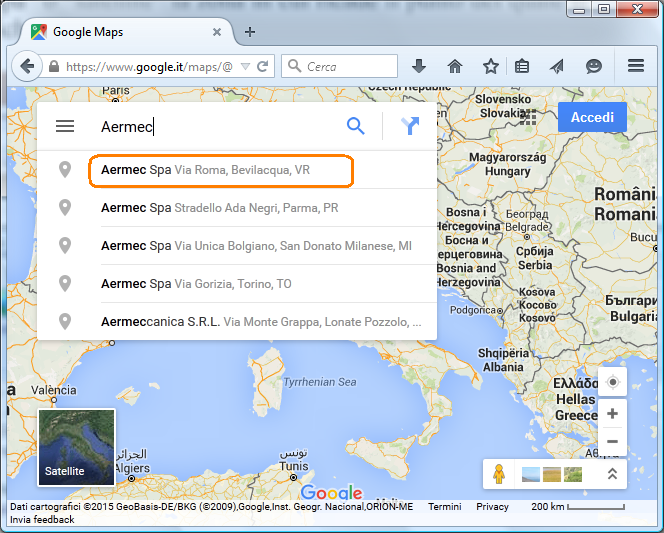Choose Aermec Spa Via Gorizia, Torino suggestion
Viewport: 664px width, 533px height.
(x=237, y=284)
